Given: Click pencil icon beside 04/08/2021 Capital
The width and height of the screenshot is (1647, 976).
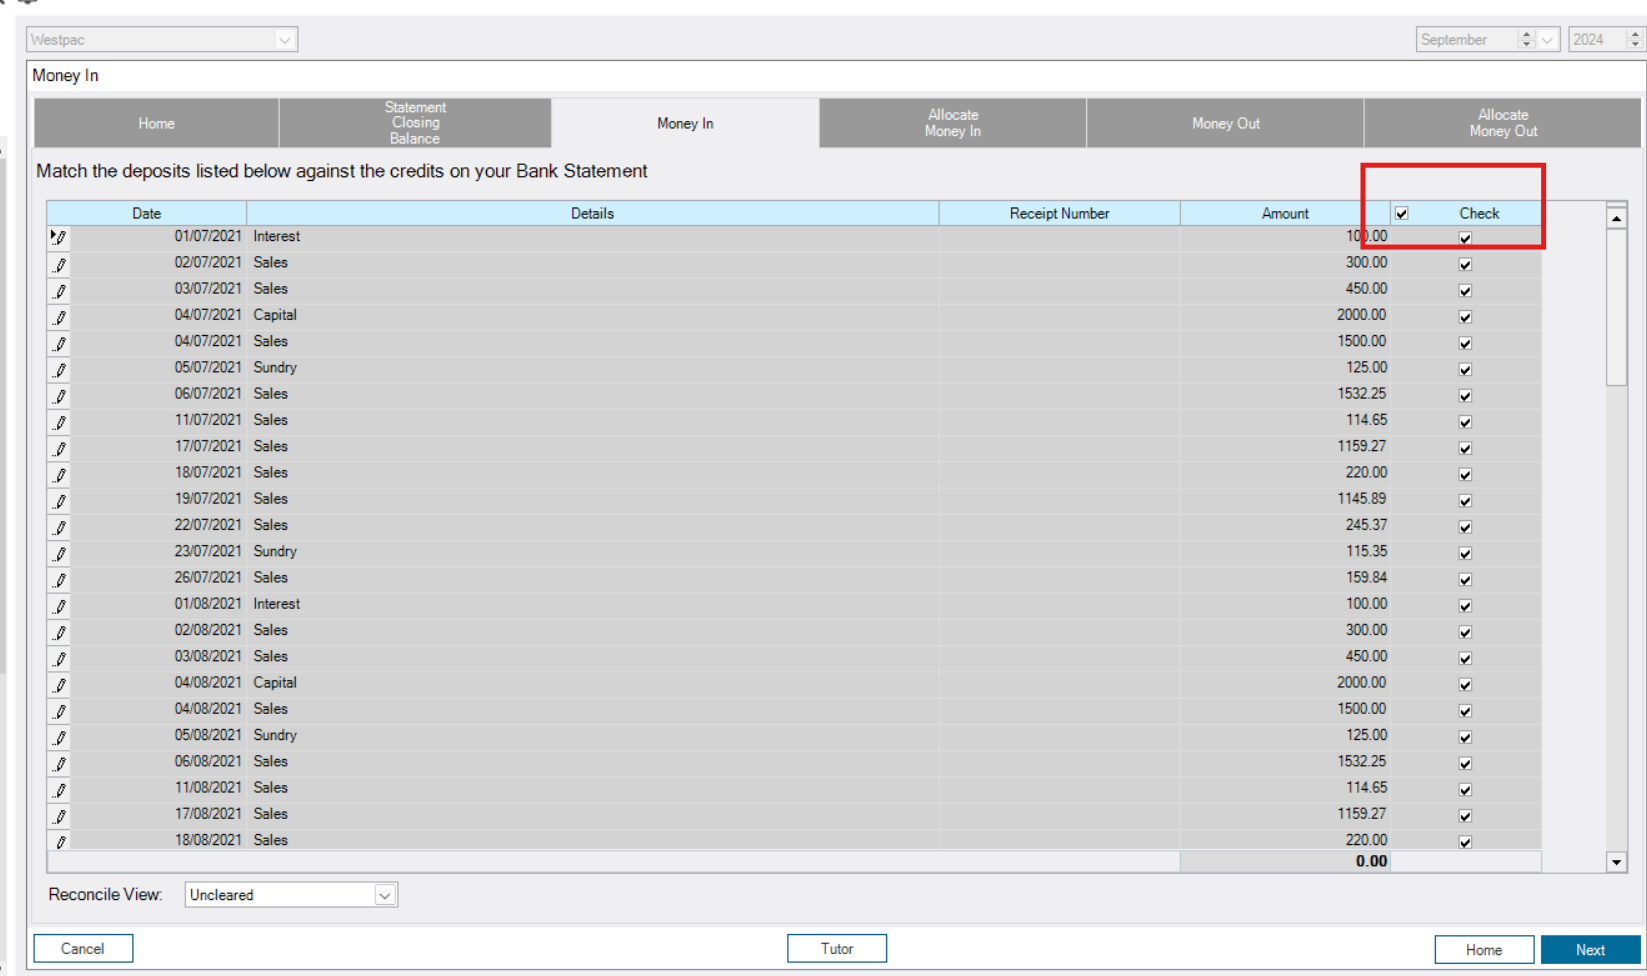Looking at the screenshot, I should [x=60, y=685].
